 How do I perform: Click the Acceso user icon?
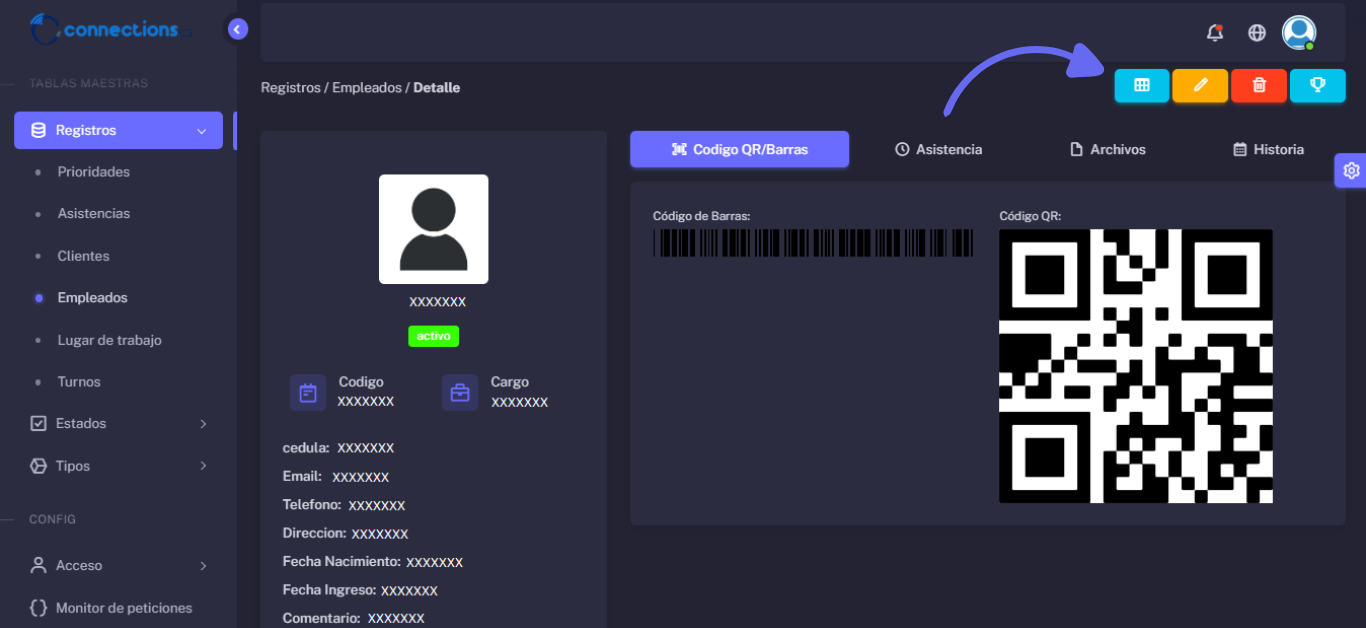38,565
